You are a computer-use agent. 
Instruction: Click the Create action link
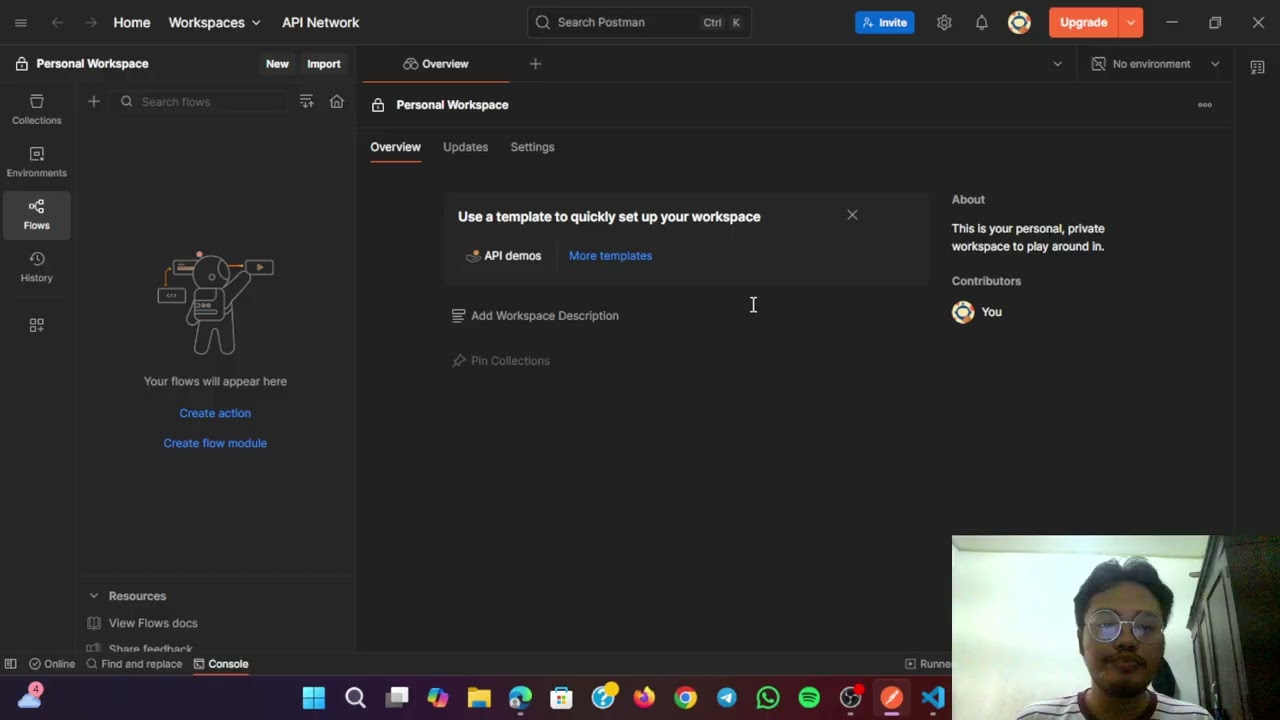pyautogui.click(x=215, y=413)
